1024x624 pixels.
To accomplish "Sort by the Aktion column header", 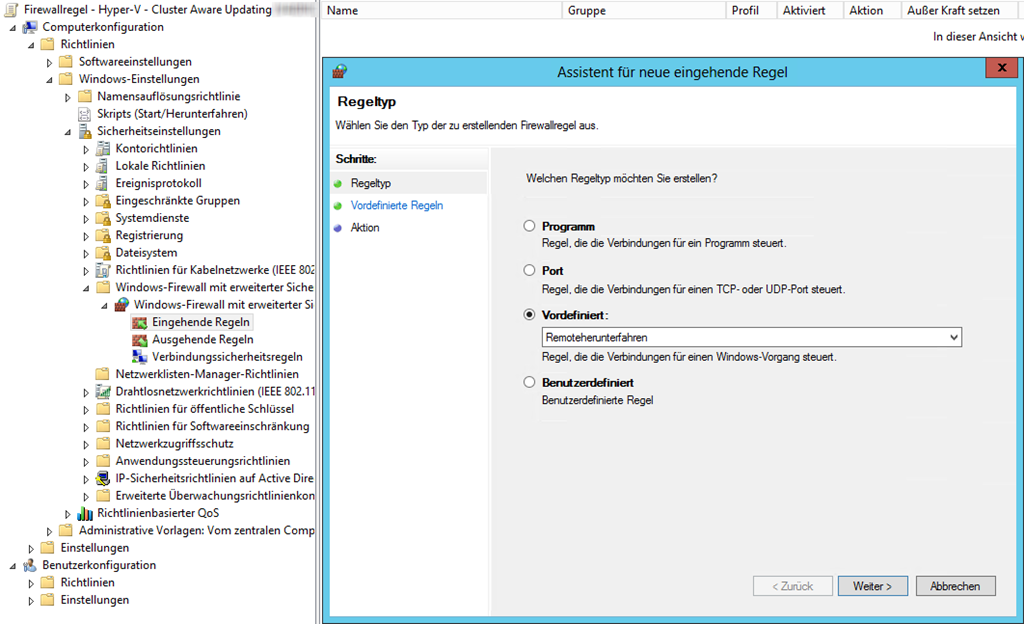I will pos(872,10).
